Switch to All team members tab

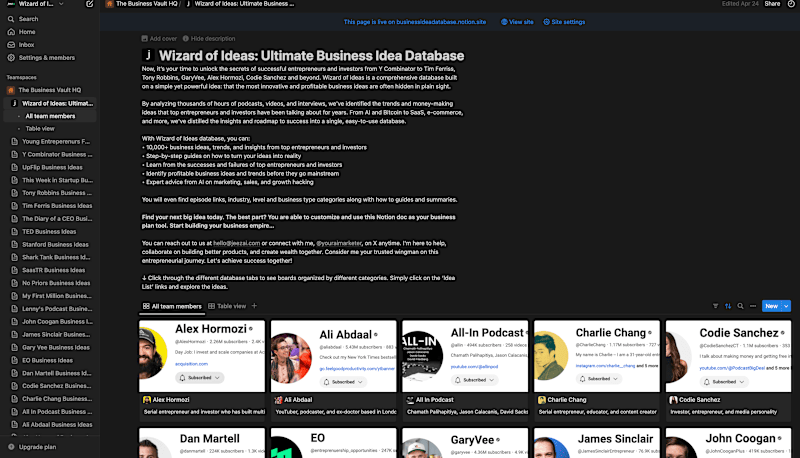[172, 306]
